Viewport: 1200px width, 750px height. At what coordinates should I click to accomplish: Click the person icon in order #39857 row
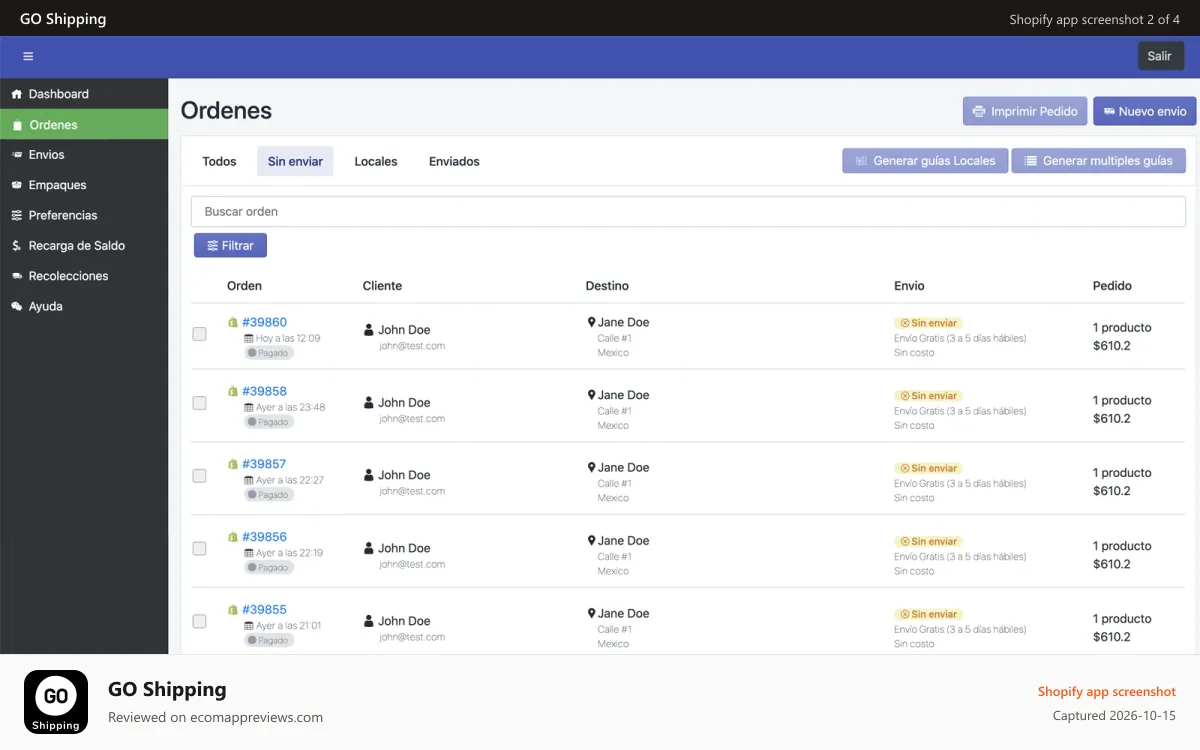point(369,474)
